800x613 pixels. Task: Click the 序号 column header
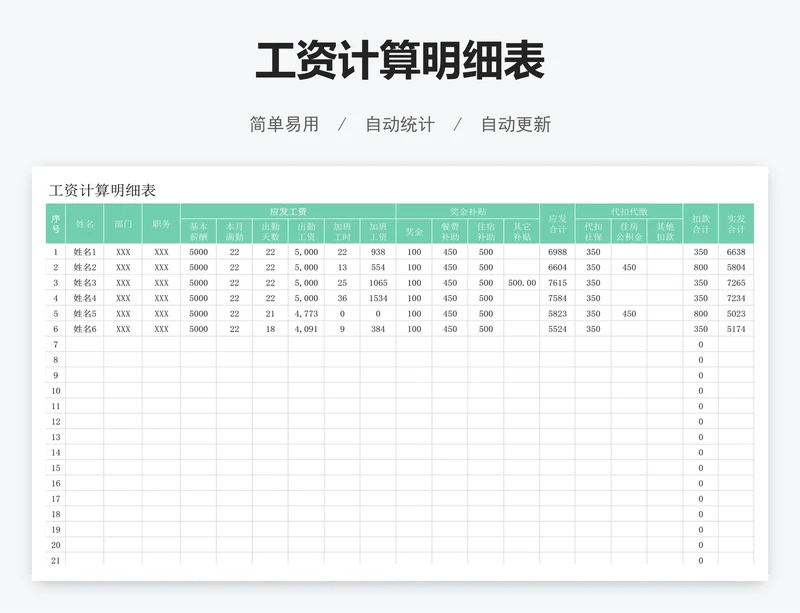coord(56,224)
